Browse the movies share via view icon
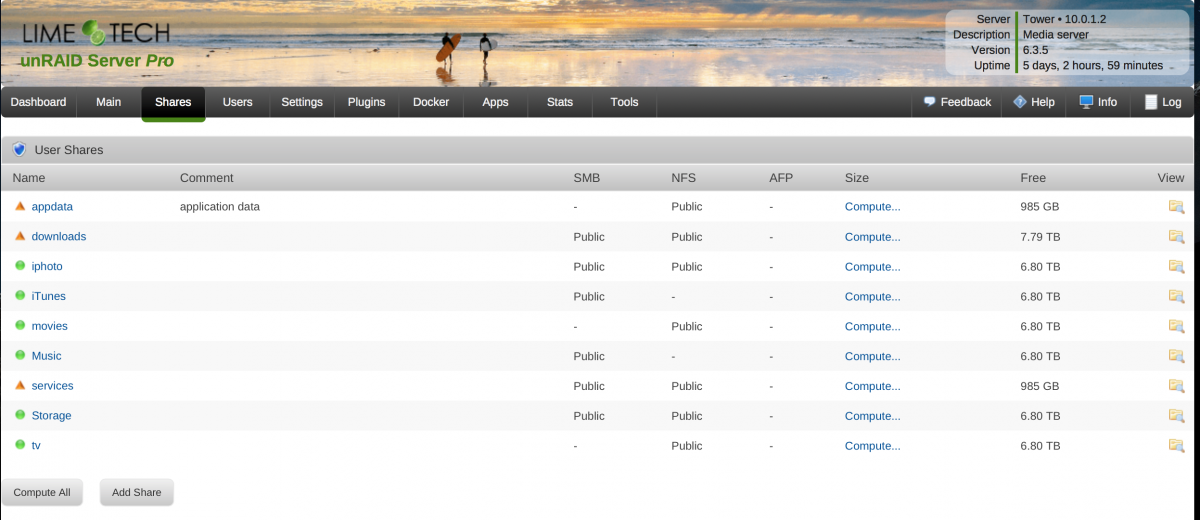Image resolution: width=1200 pixels, height=520 pixels. point(1176,326)
